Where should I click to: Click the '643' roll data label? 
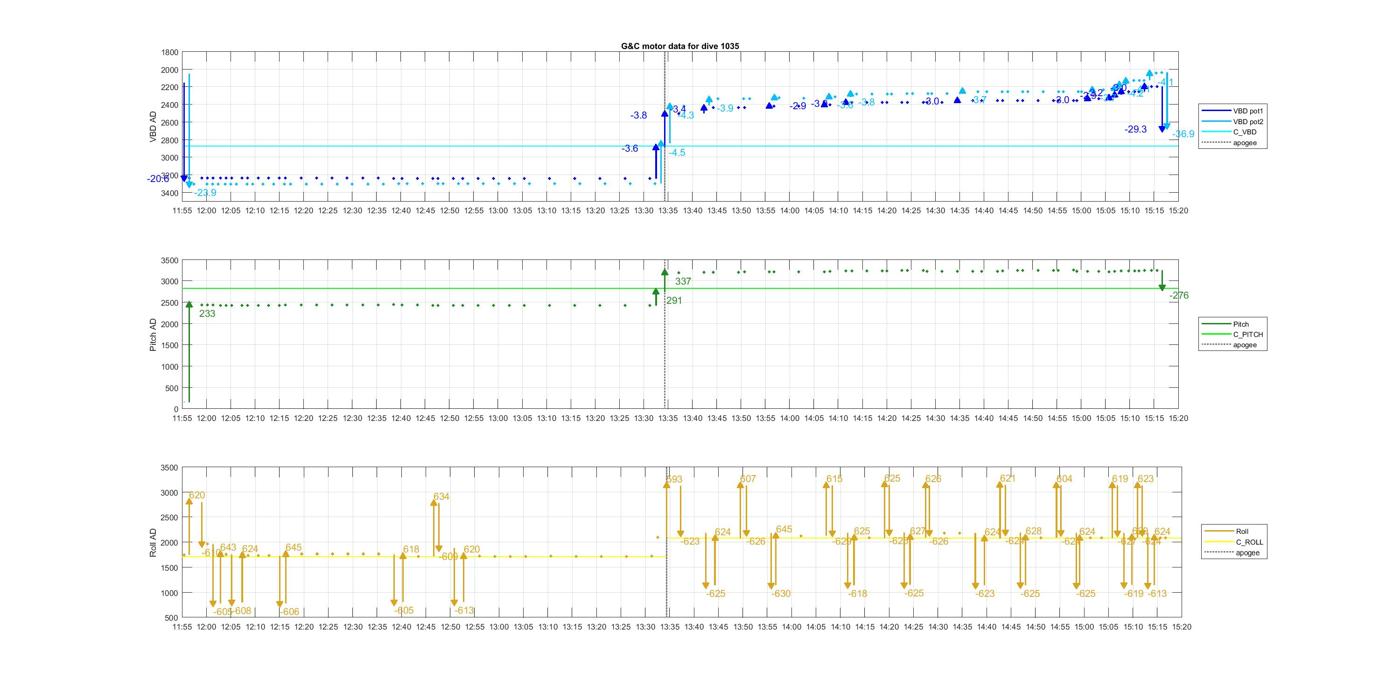point(228,548)
